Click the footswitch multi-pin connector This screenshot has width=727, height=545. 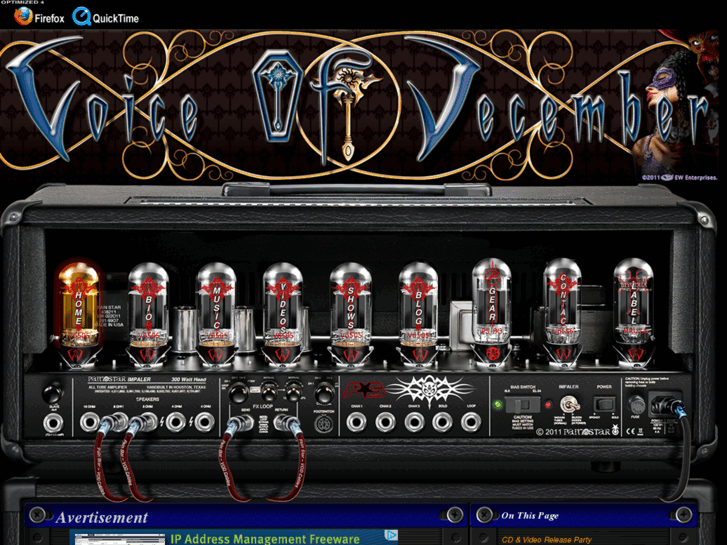click(x=324, y=424)
